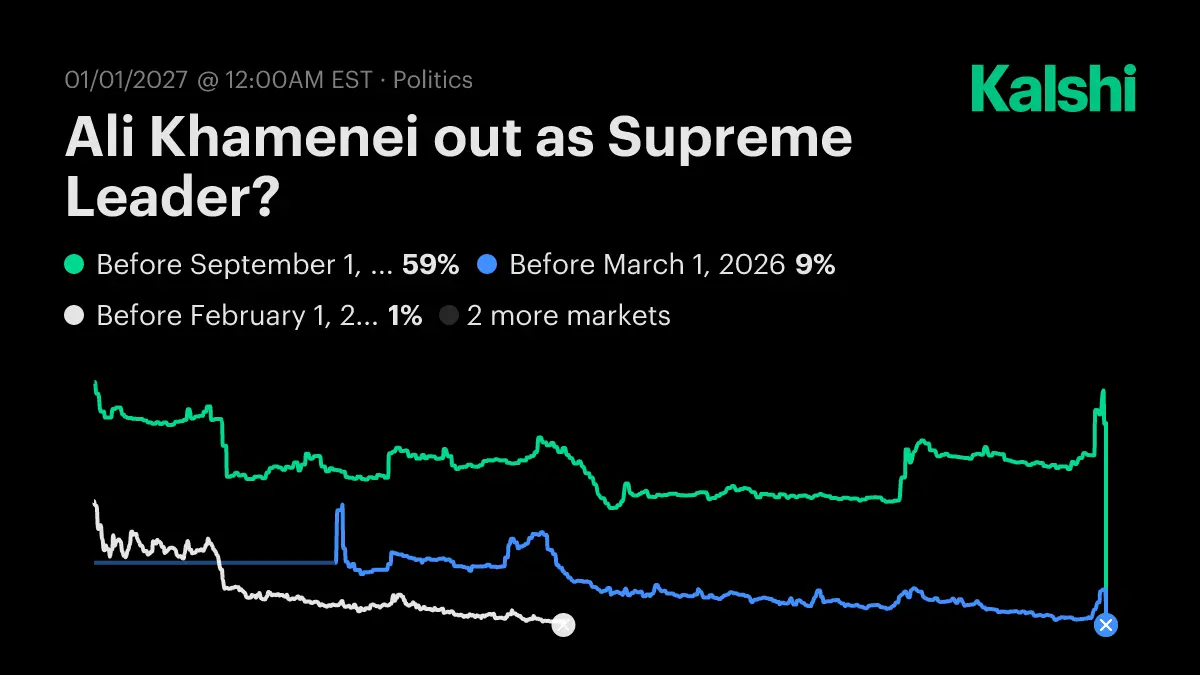Click the blue line's tall spike mid-left
Viewport: 1200px width, 675px height.
click(x=340, y=507)
